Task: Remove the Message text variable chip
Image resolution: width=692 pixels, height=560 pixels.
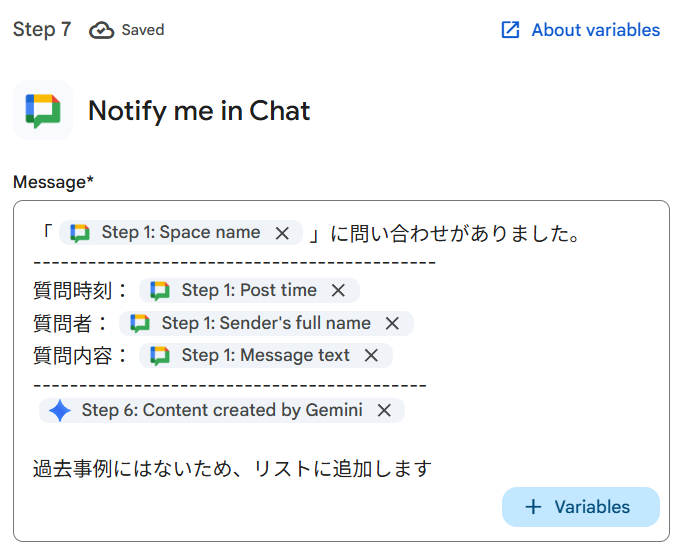Action: 371,356
